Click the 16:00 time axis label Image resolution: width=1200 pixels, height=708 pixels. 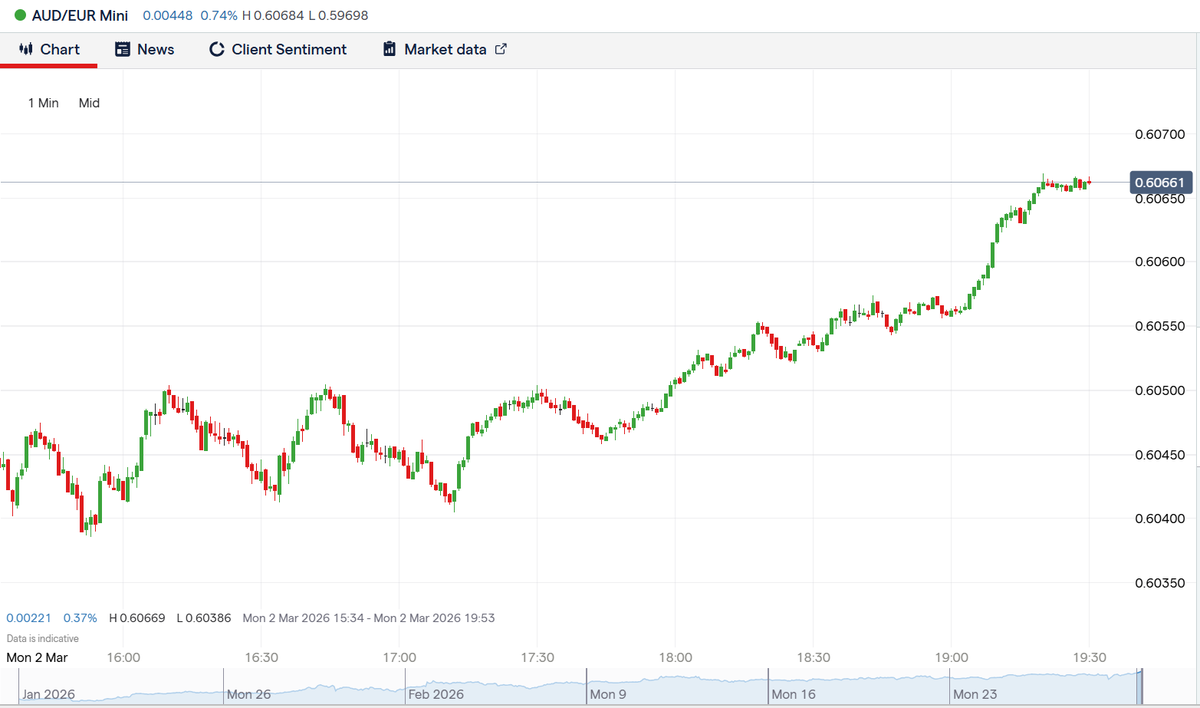tap(123, 657)
